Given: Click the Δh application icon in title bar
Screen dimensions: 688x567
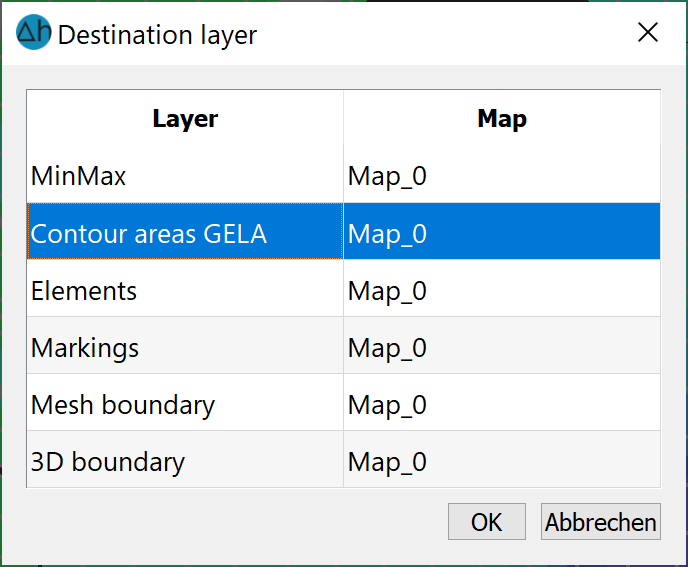Looking at the screenshot, I should tap(33, 32).
